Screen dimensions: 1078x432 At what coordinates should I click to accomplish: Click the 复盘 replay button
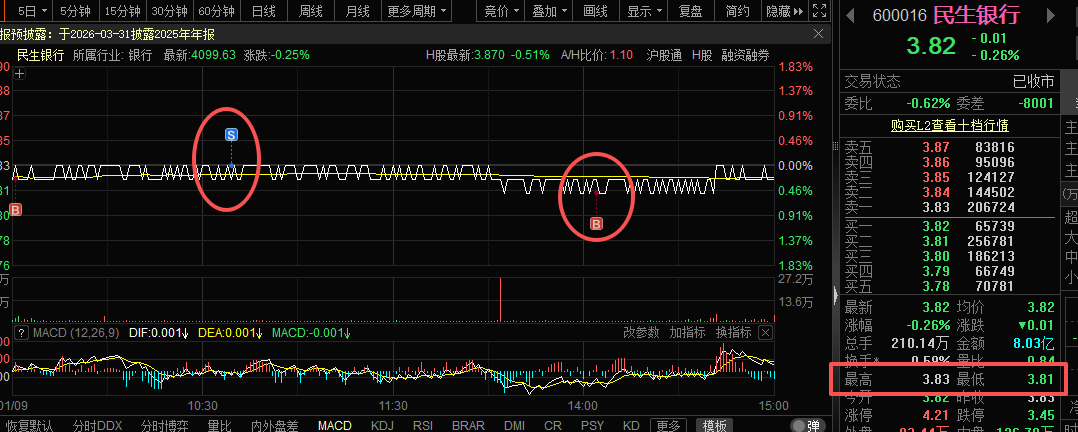690,11
